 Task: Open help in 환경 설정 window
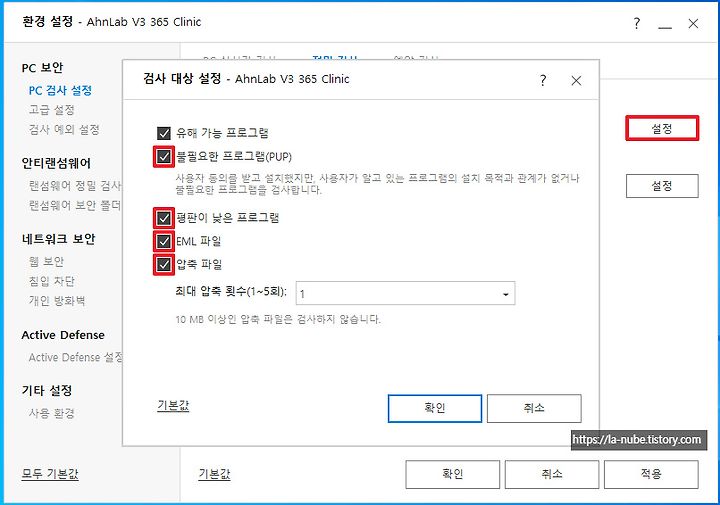[x=636, y=23]
